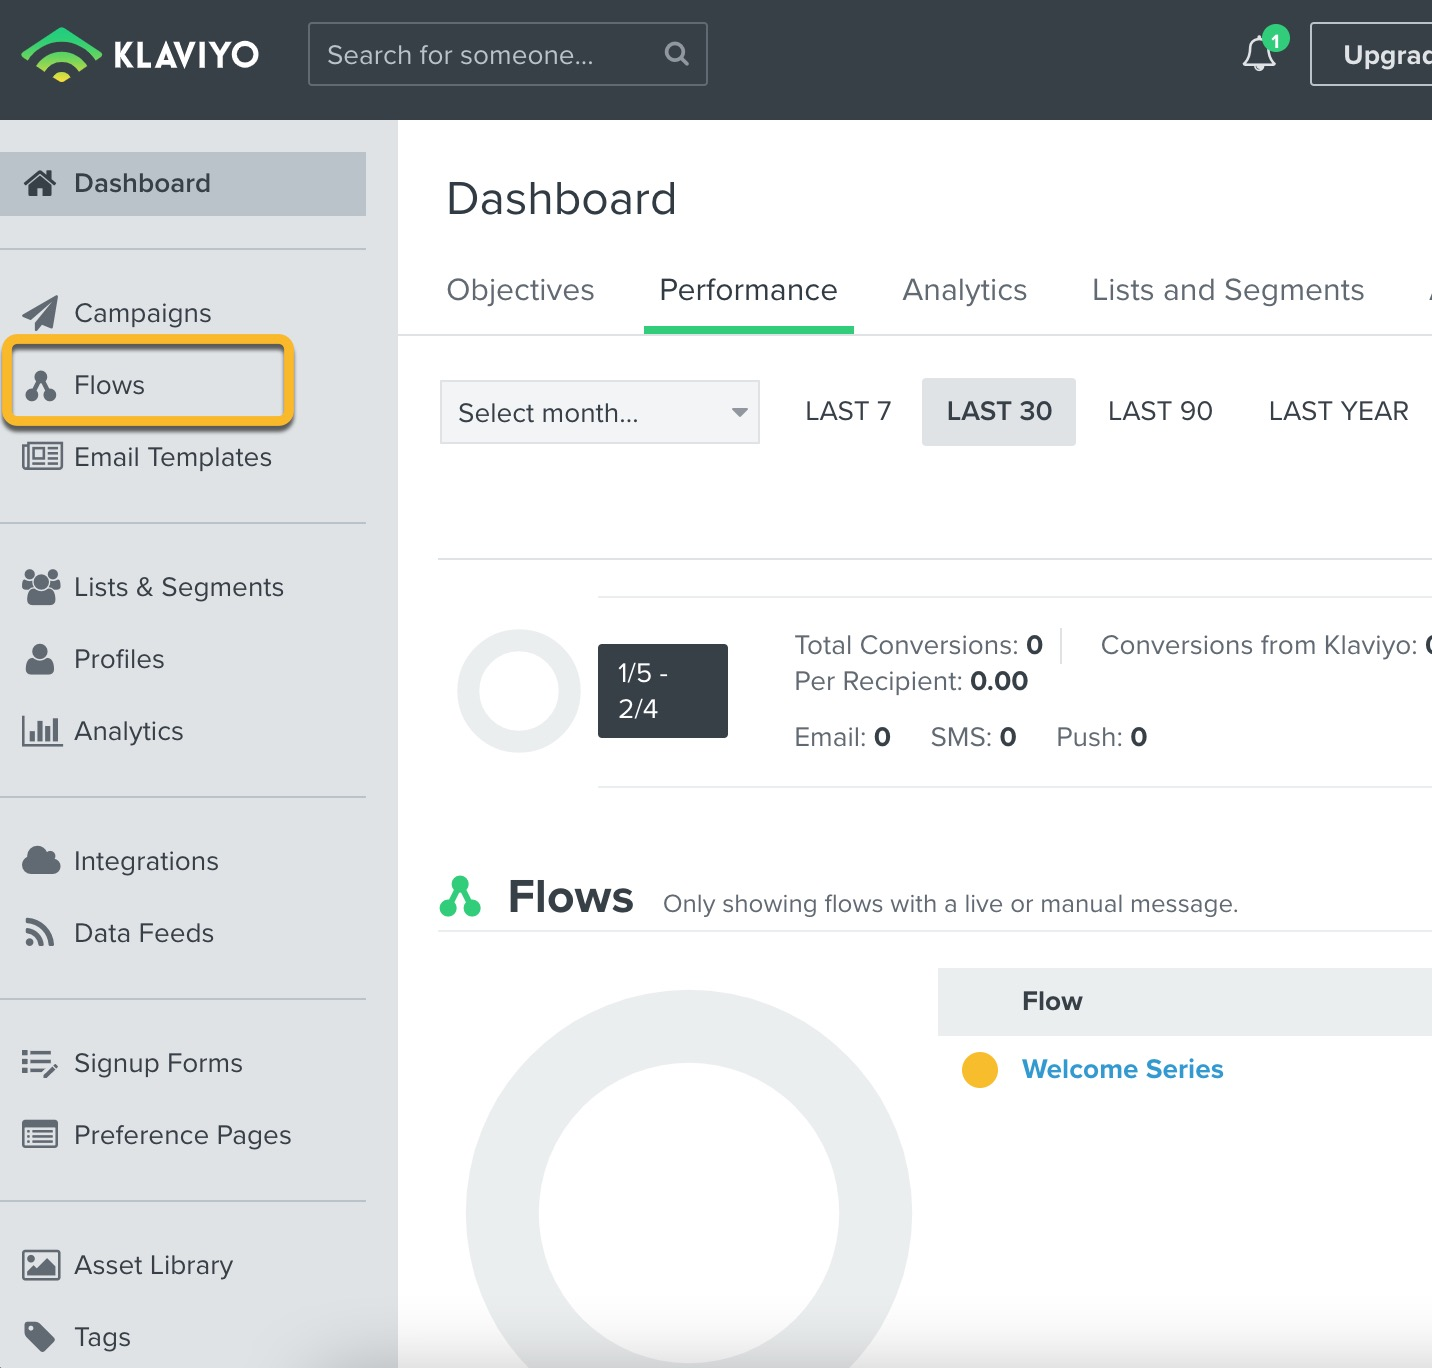Switch to Lists and Segments tab
The width and height of the screenshot is (1432, 1368).
tap(1228, 290)
